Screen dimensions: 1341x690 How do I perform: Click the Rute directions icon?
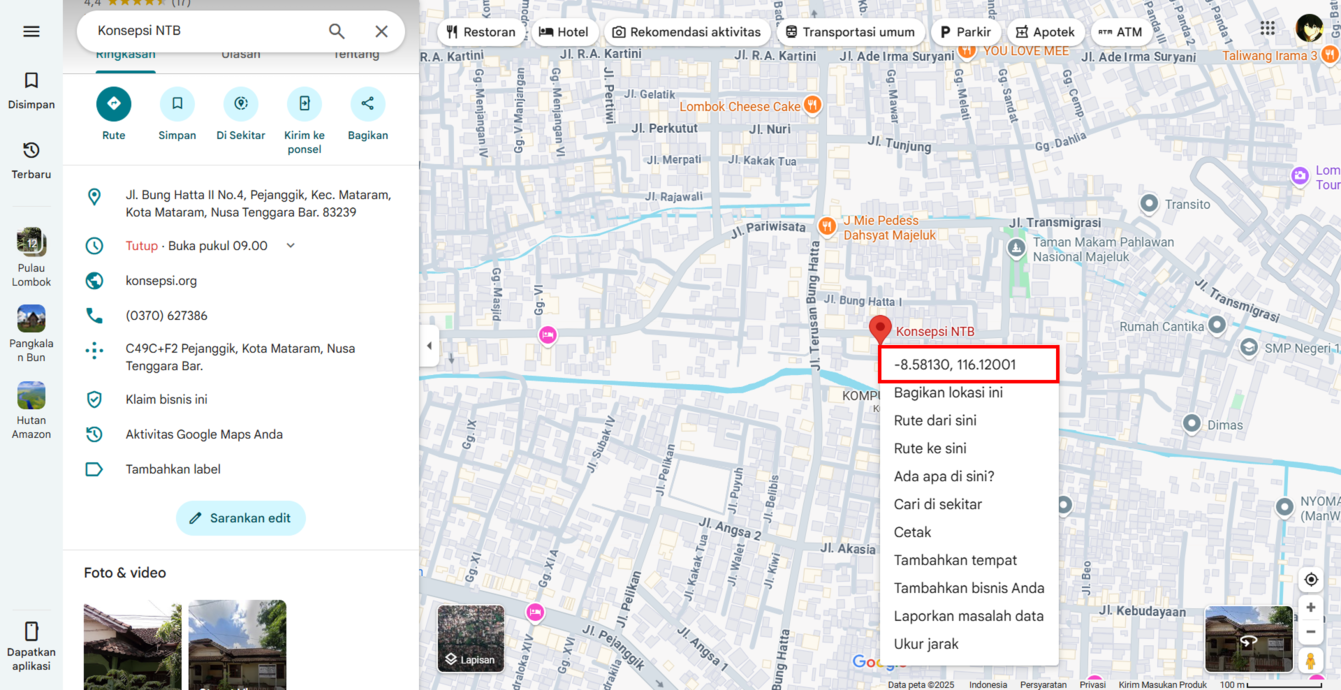(114, 104)
